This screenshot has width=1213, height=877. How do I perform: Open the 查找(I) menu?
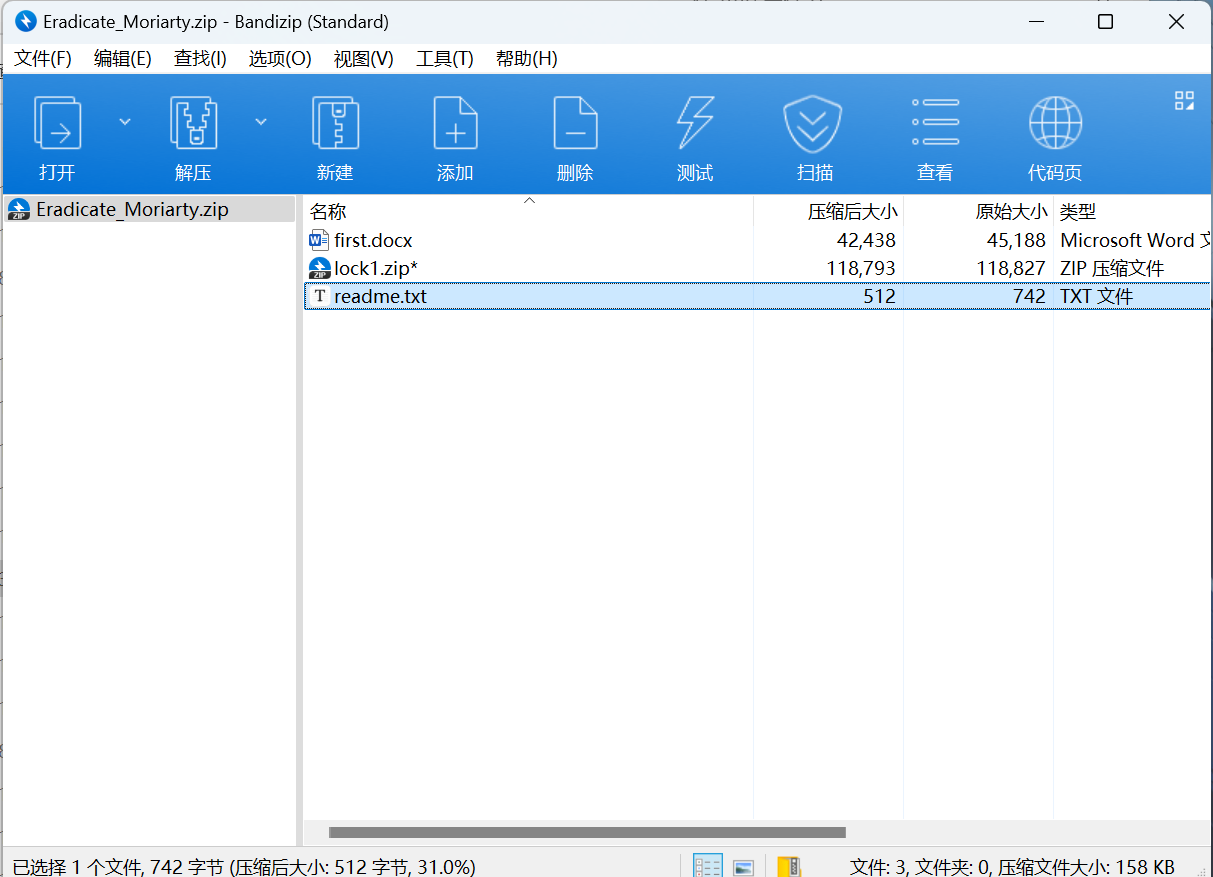pyautogui.click(x=200, y=58)
